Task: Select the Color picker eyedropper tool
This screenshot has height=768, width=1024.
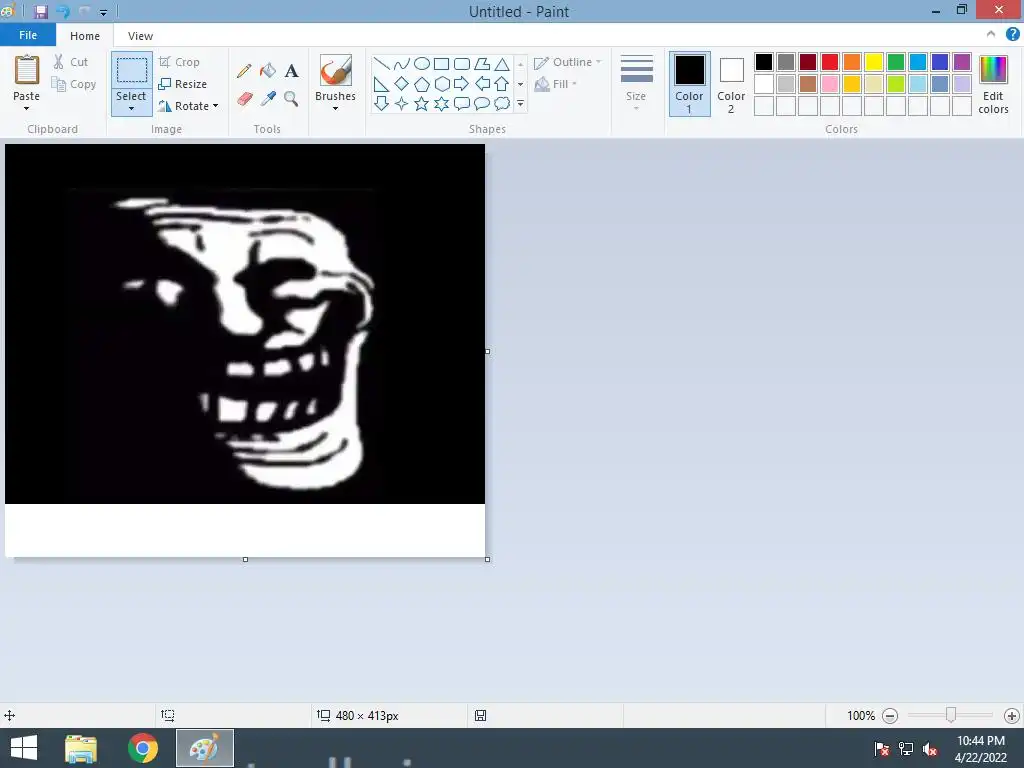Action: tap(268, 99)
